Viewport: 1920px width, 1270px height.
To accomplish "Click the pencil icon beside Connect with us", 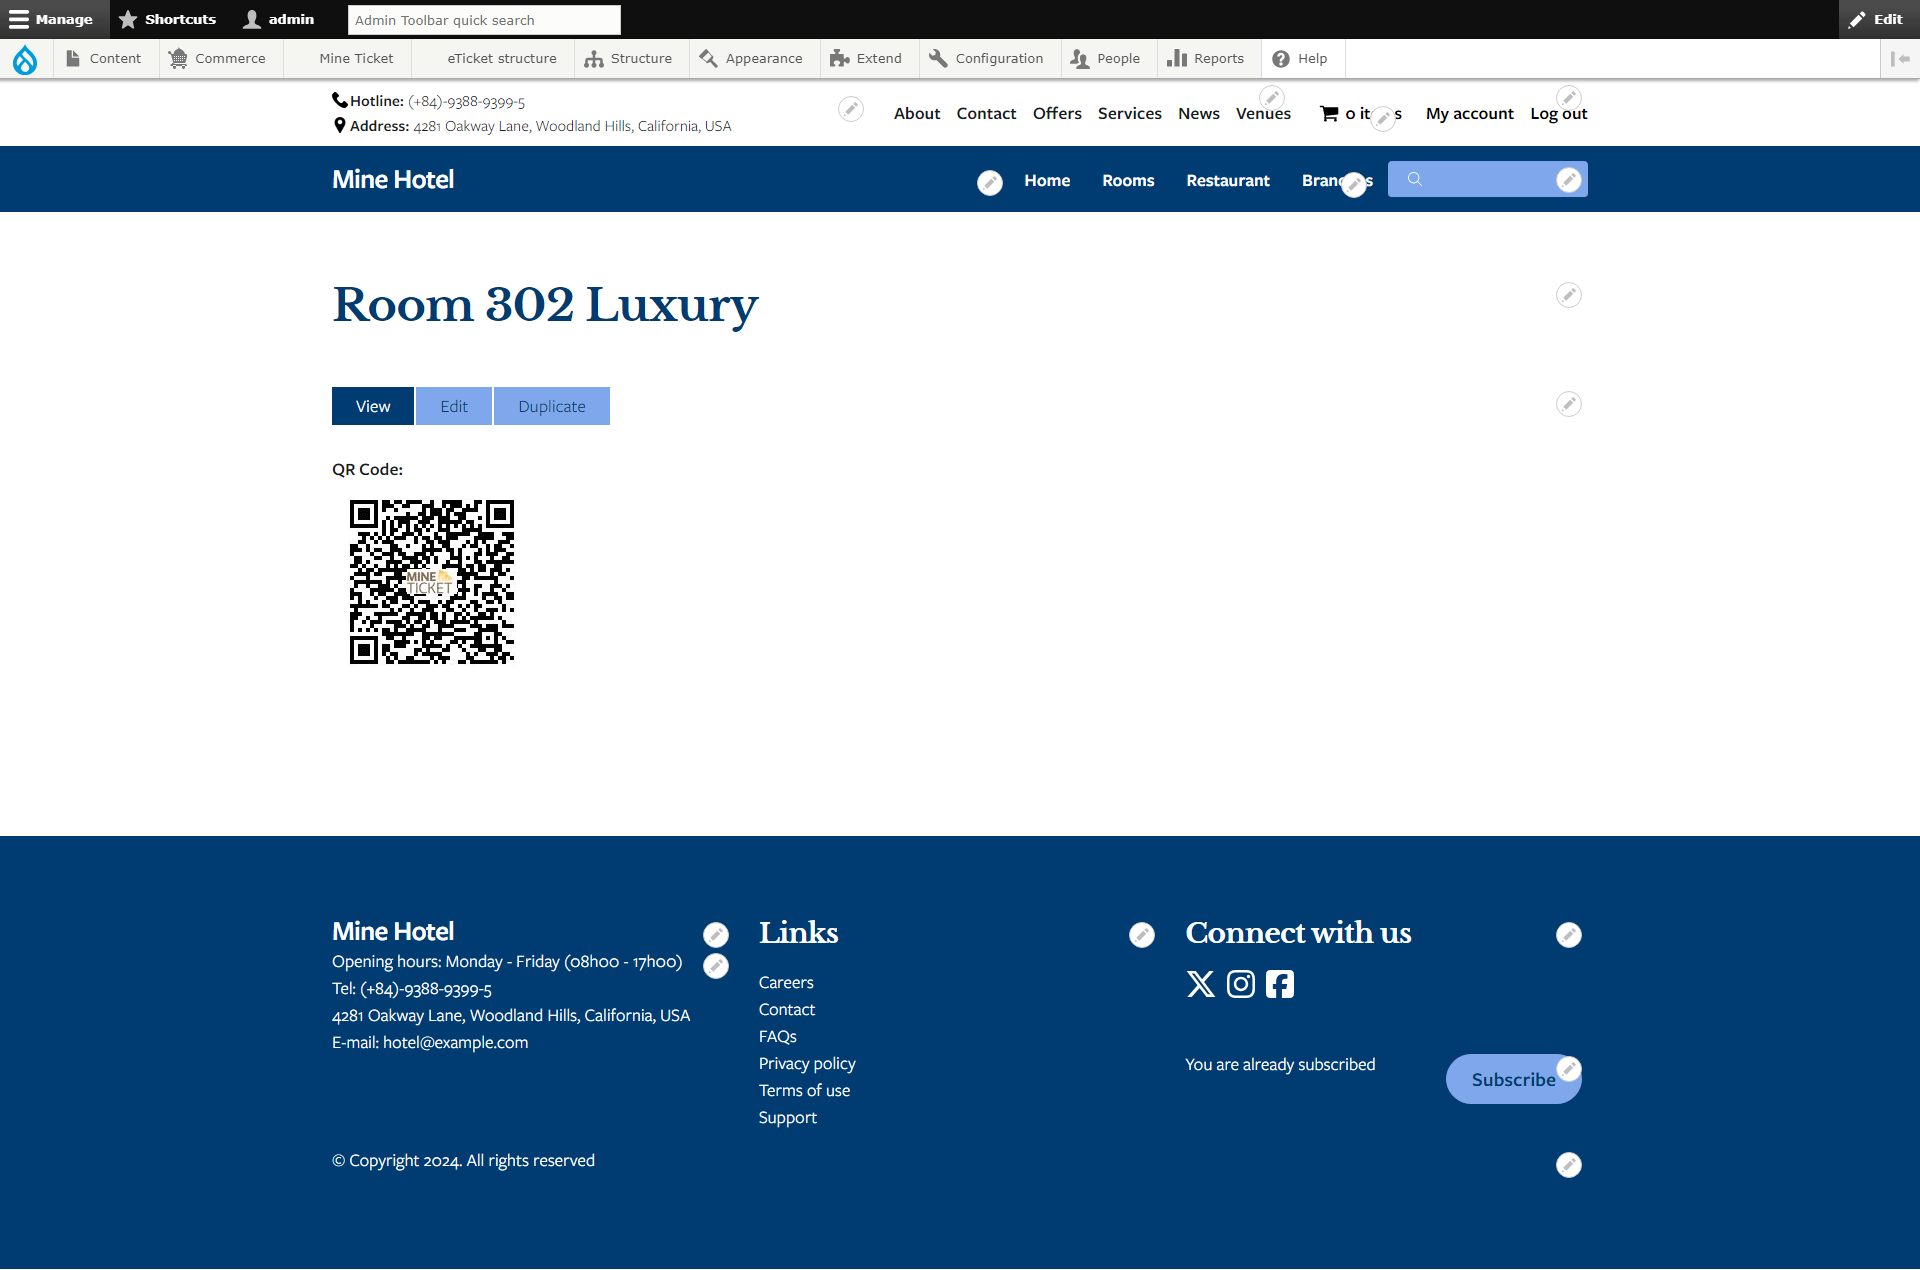I will (1569, 935).
